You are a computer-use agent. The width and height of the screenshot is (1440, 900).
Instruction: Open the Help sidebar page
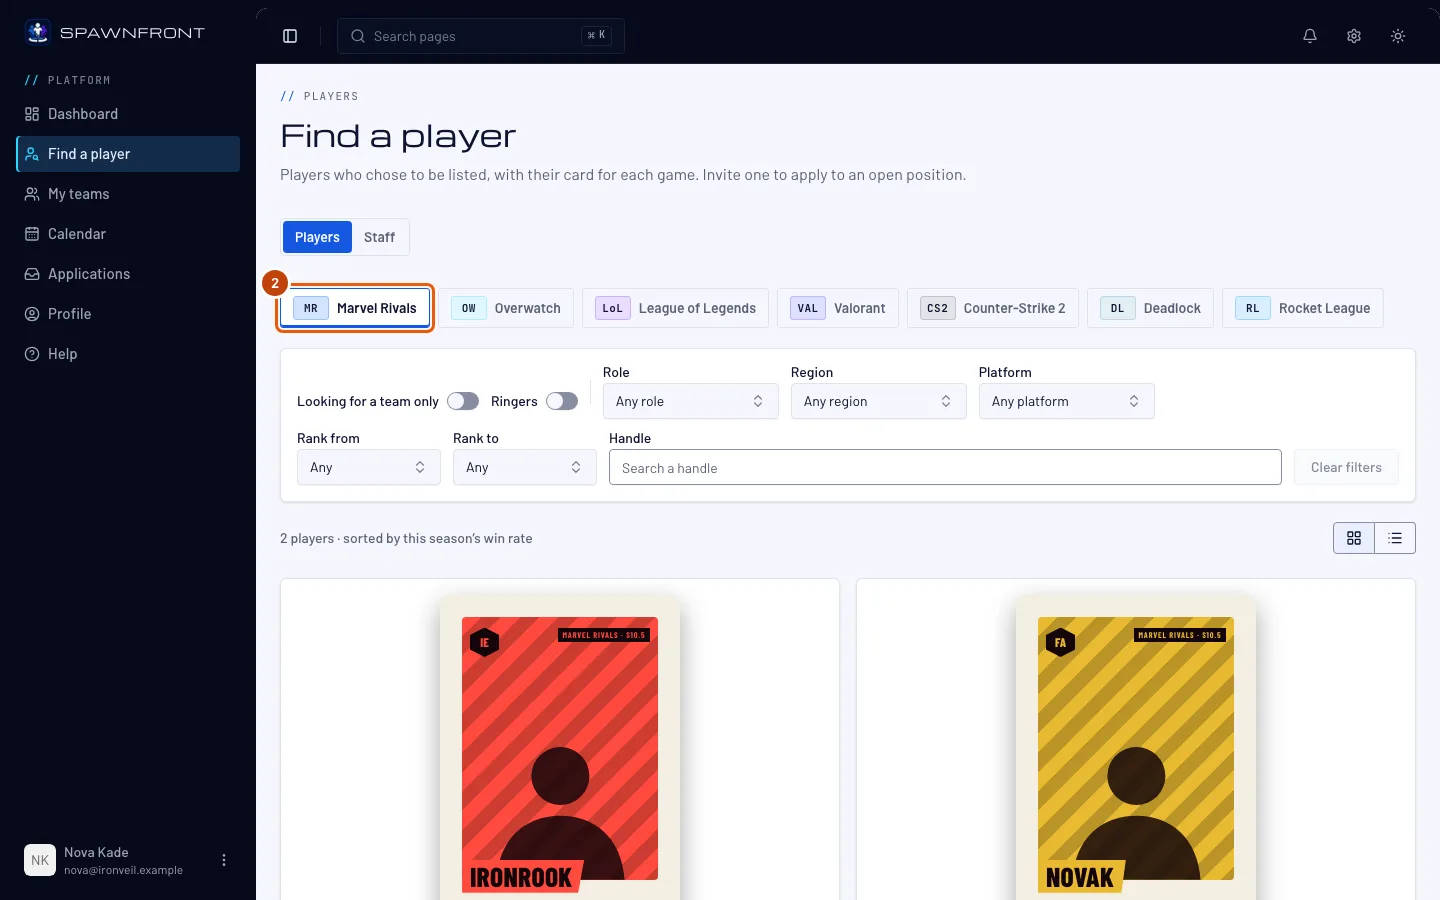tap(128, 354)
